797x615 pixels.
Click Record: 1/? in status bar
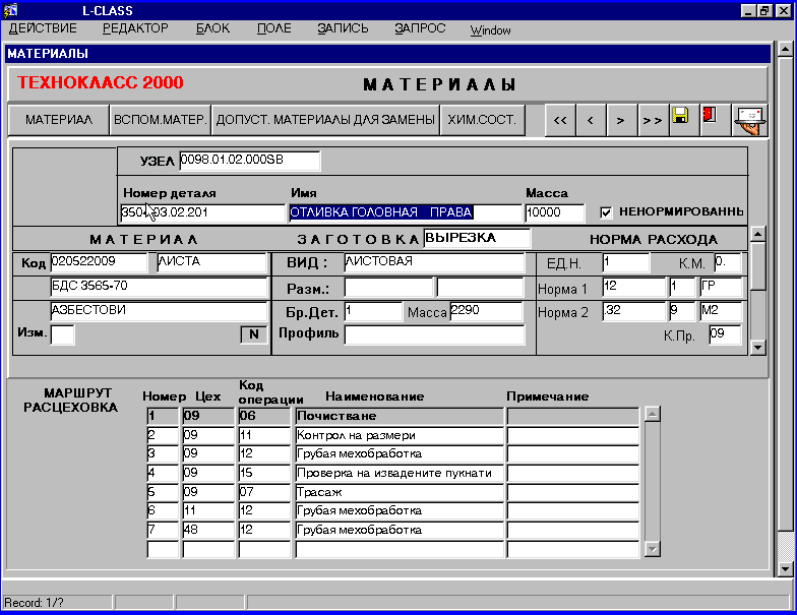click(34, 603)
